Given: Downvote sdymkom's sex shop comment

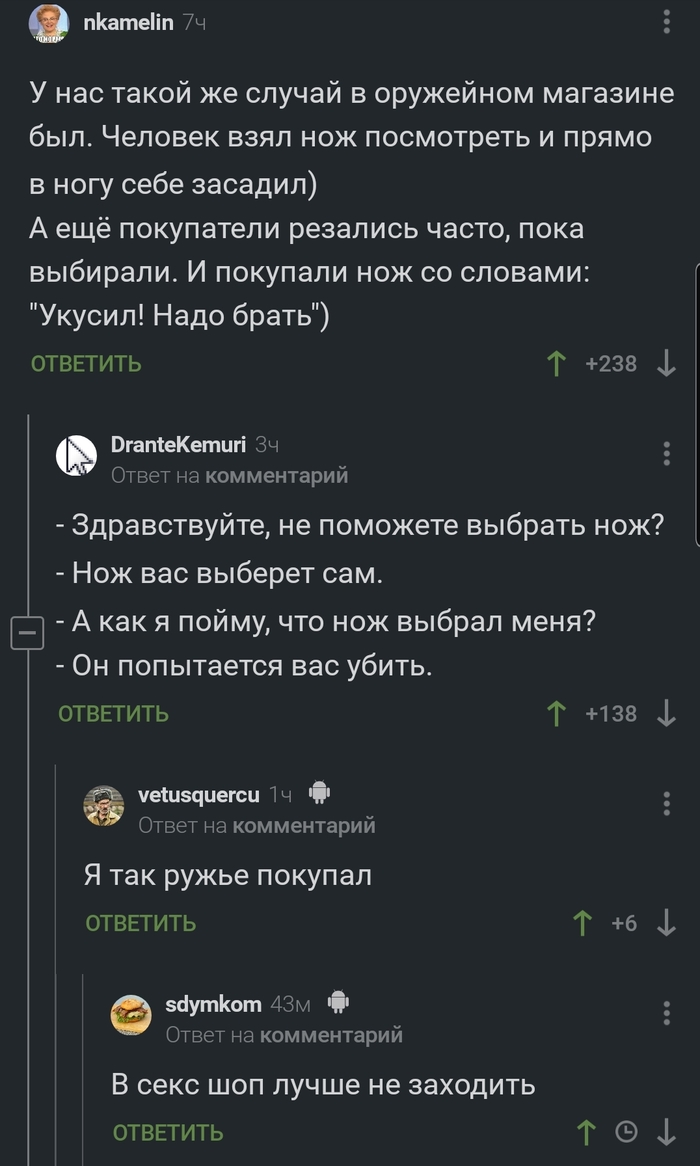Looking at the screenshot, I should coord(666,1131).
